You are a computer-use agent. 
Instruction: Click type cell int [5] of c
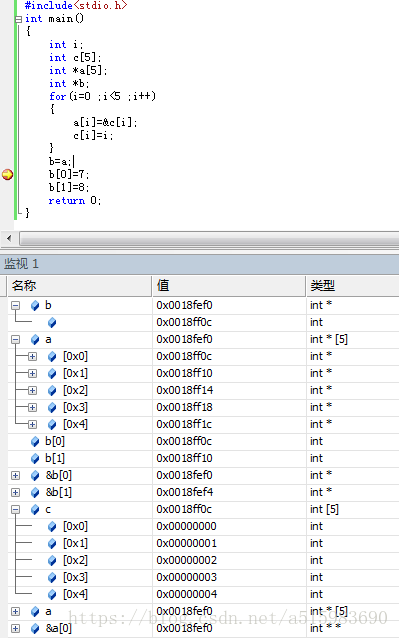(324, 509)
